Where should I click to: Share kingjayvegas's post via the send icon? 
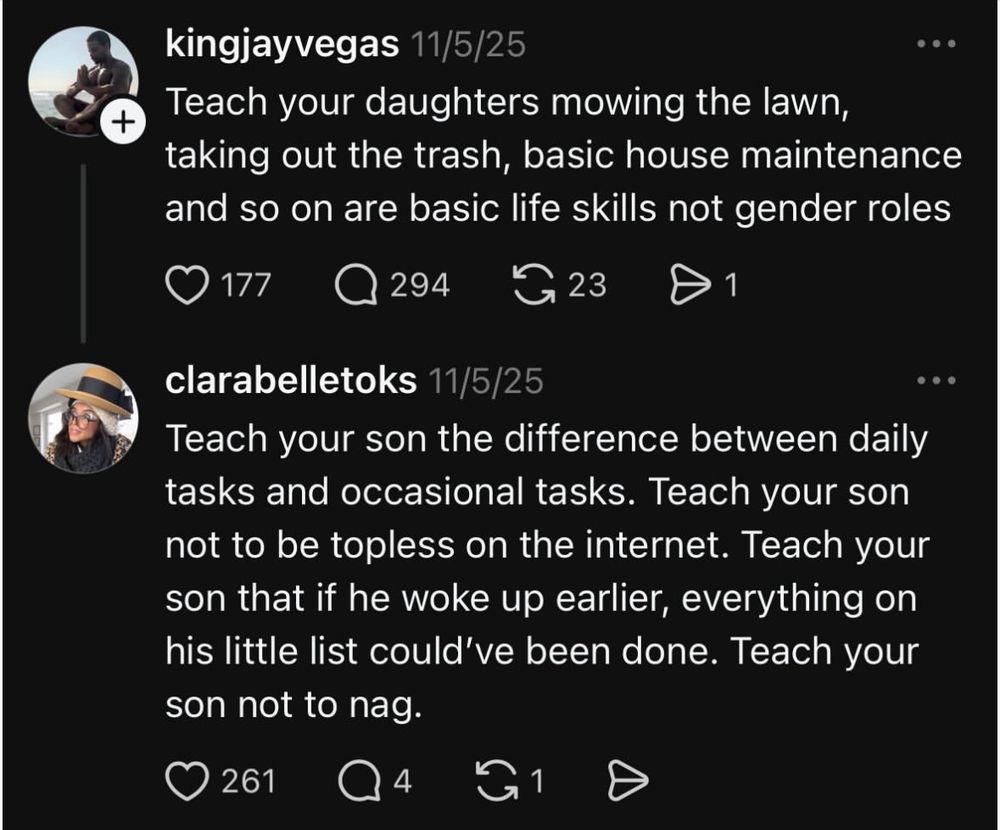tap(692, 284)
